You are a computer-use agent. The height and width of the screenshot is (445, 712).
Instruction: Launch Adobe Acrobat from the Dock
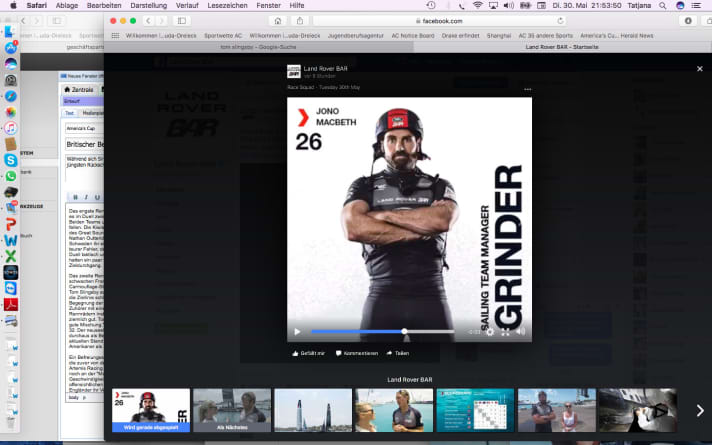10,304
